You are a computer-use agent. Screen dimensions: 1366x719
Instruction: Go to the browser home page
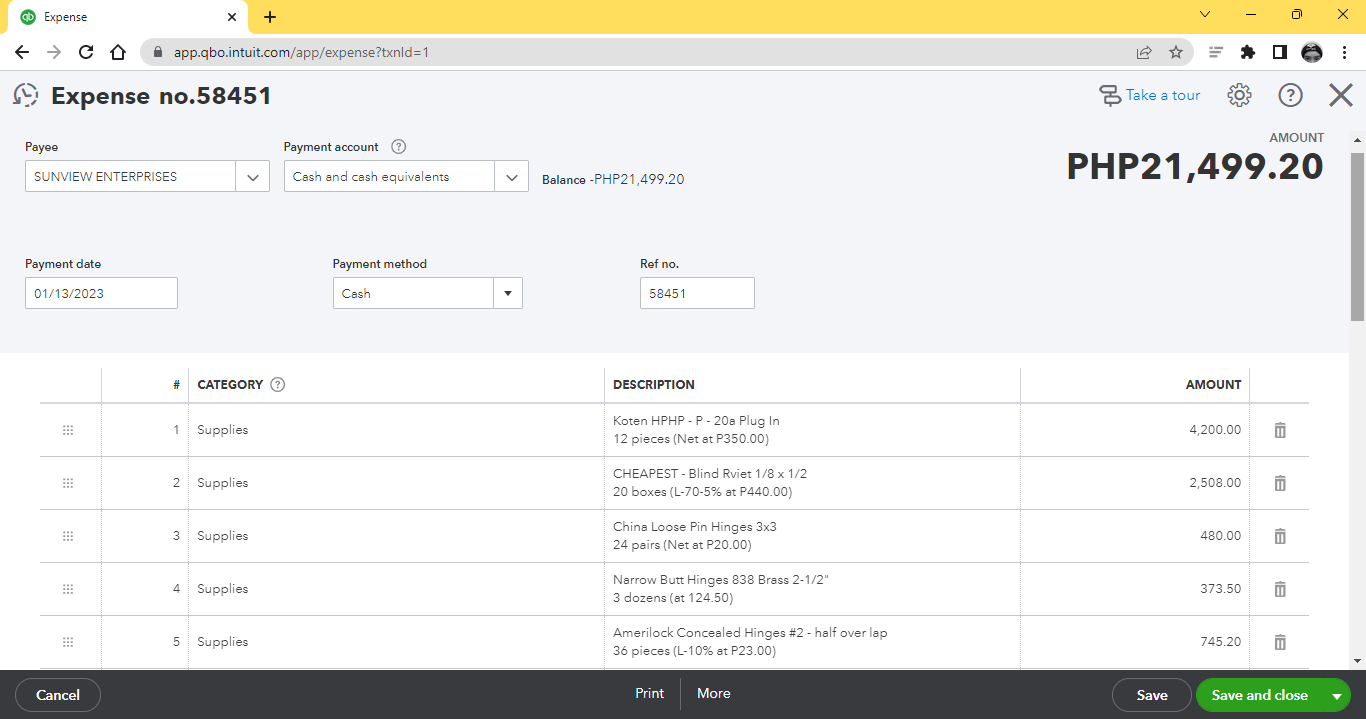click(118, 52)
